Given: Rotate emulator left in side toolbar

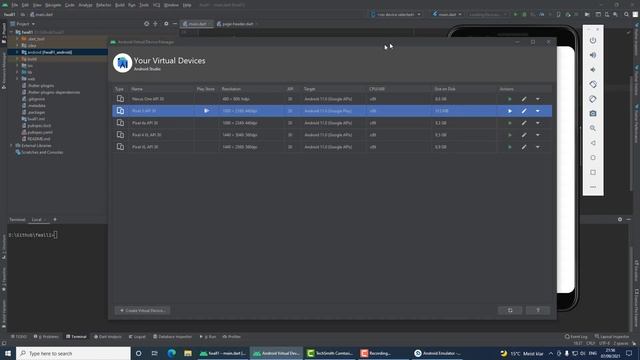Looking at the screenshot, I should pyautogui.click(x=593, y=84).
